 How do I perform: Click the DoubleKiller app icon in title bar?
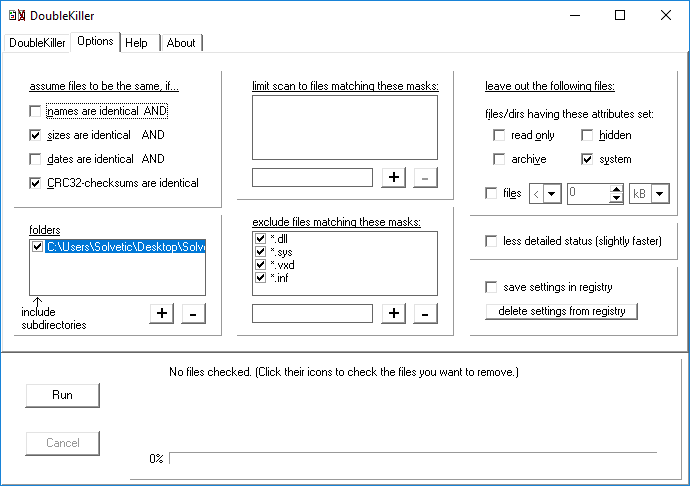[17, 15]
